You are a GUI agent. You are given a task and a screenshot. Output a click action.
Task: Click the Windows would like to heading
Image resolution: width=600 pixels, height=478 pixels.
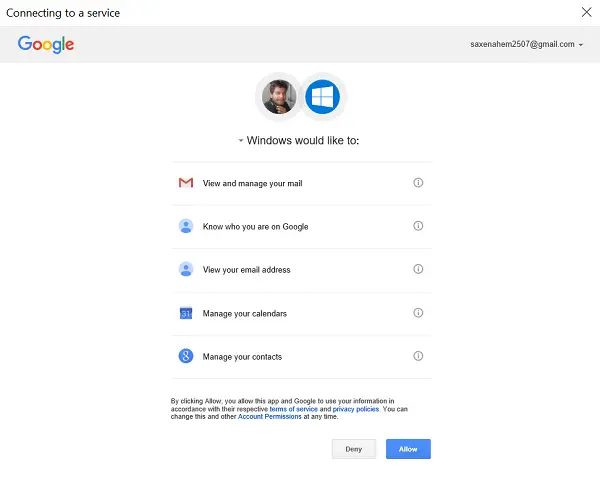pos(303,140)
